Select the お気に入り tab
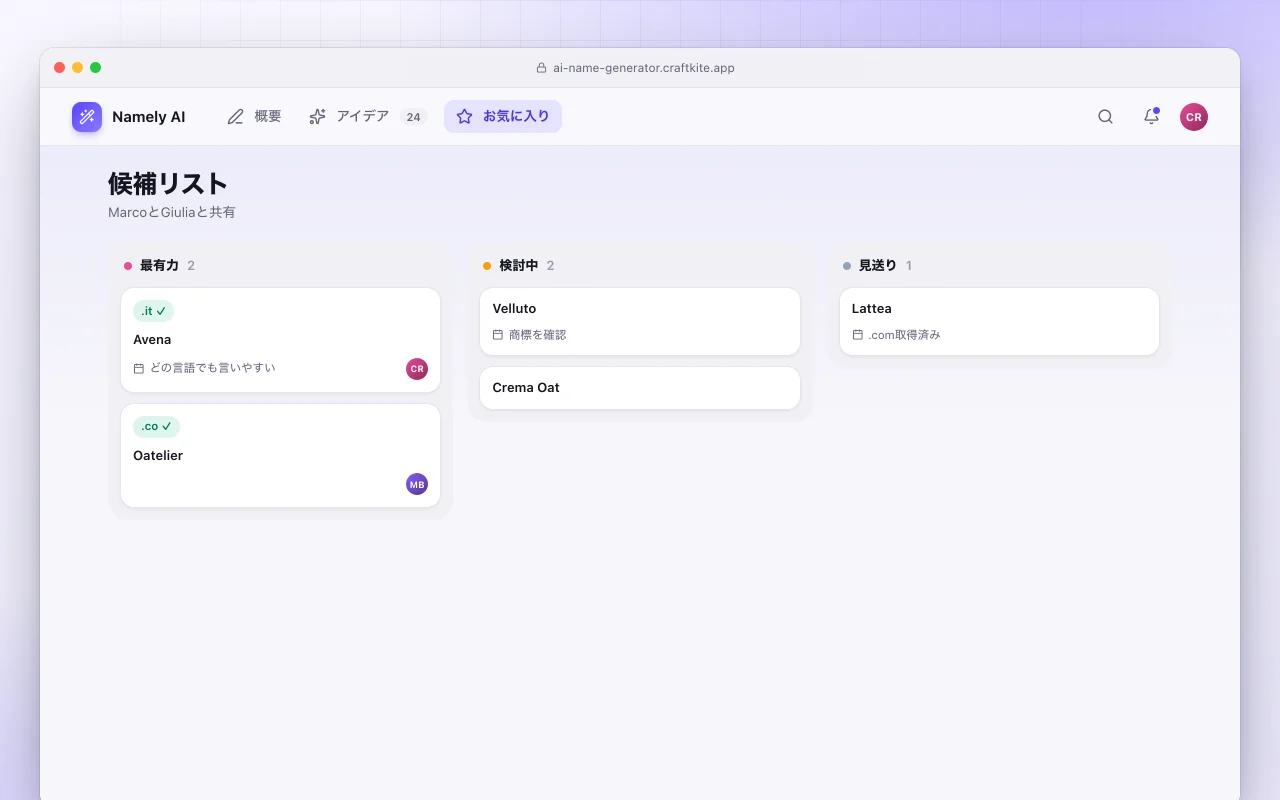 click(x=503, y=117)
